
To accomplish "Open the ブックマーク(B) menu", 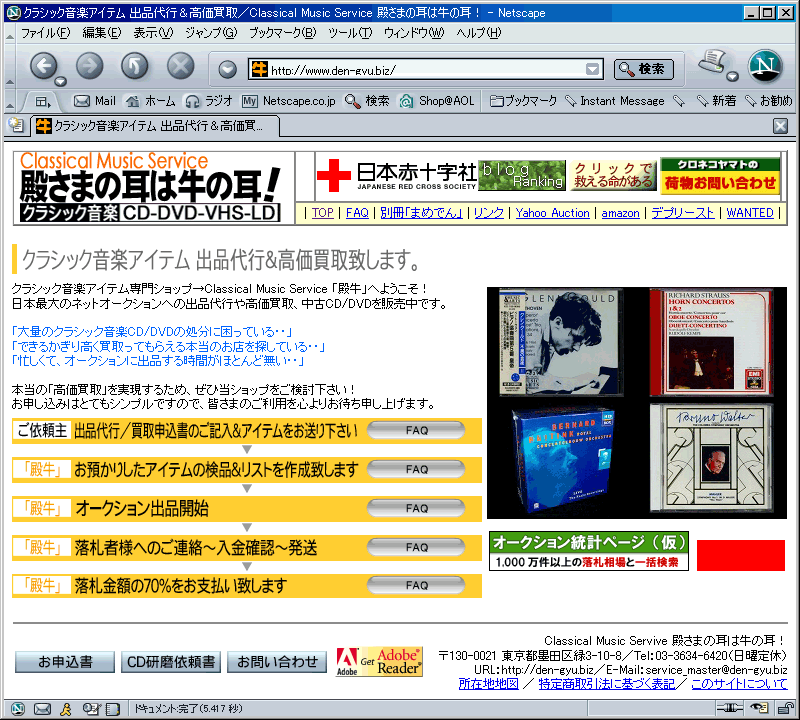I will [283, 33].
